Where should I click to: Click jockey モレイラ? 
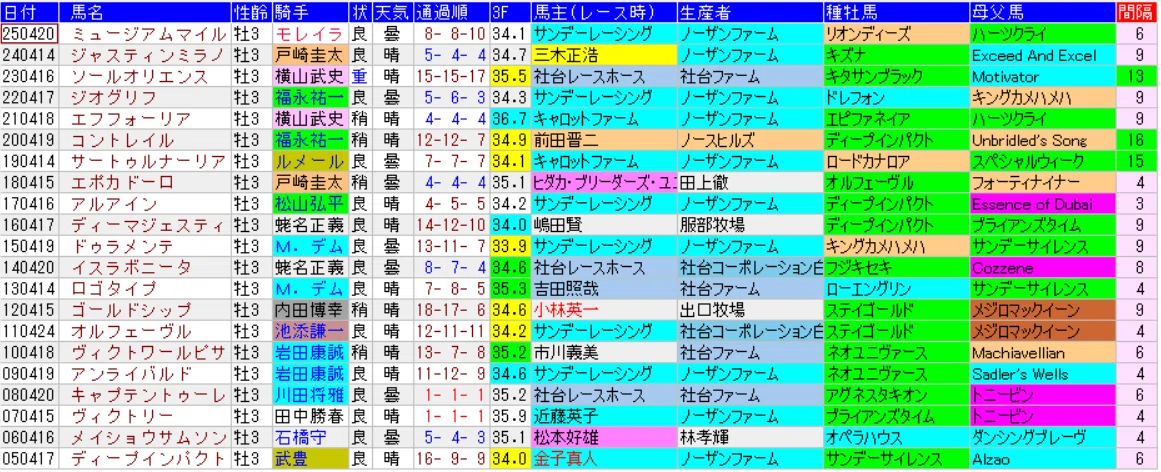[x=309, y=33]
